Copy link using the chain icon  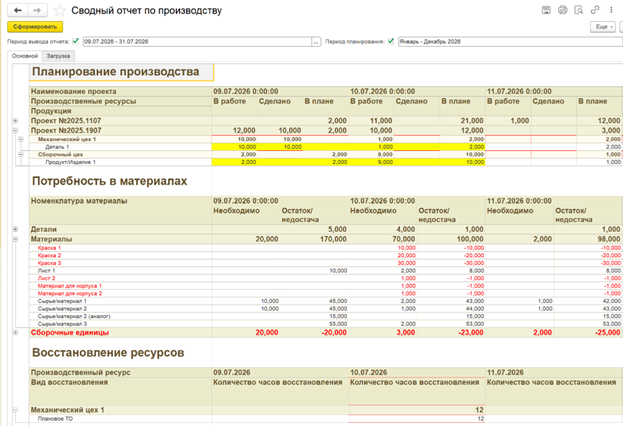(x=595, y=10)
